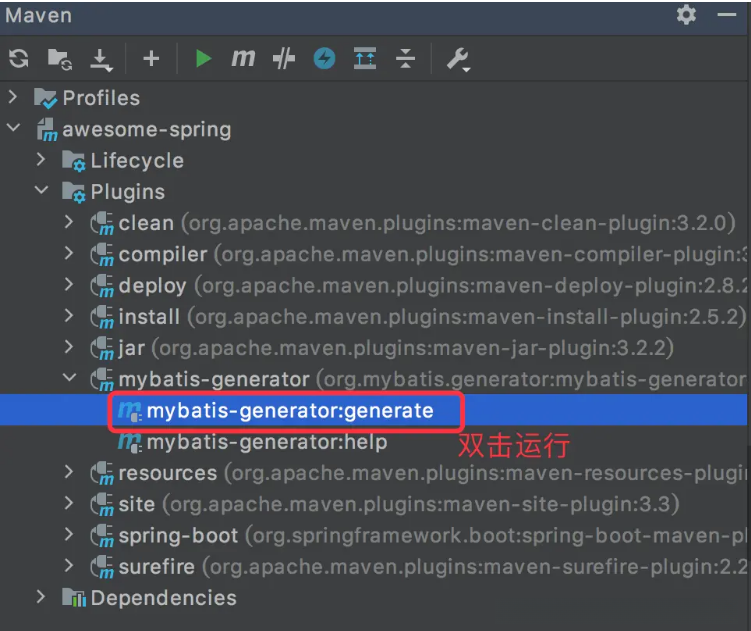Expand the spring-boot plugin

click(x=69, y=534)
